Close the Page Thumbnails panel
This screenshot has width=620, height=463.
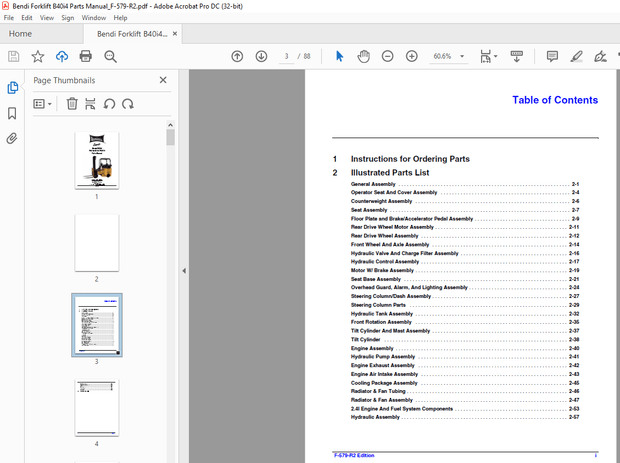(x=163, y=80)
